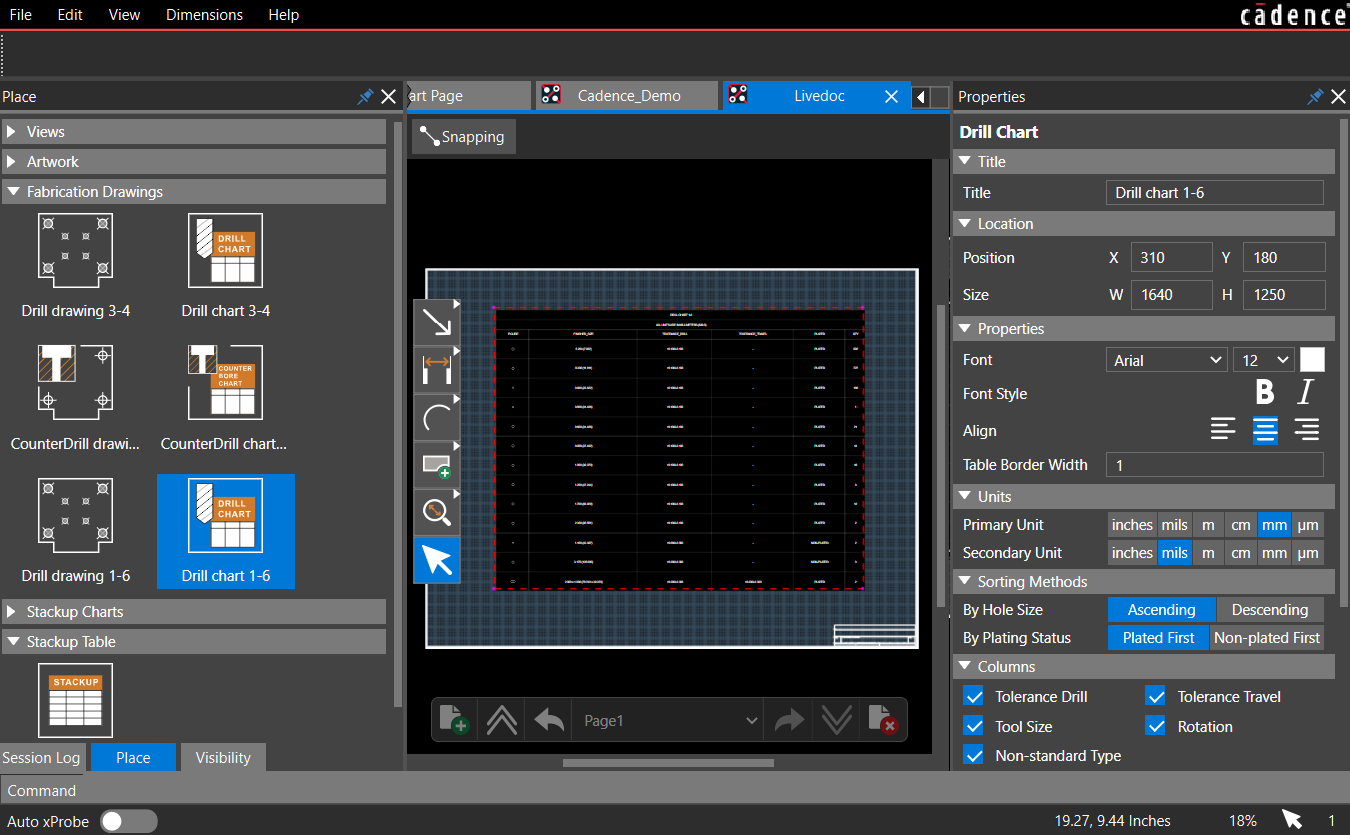The image size is (1350, 835).
Task: Open the font size 12 dropdown
Action: pyautogui.click(x=1264, y=360)
